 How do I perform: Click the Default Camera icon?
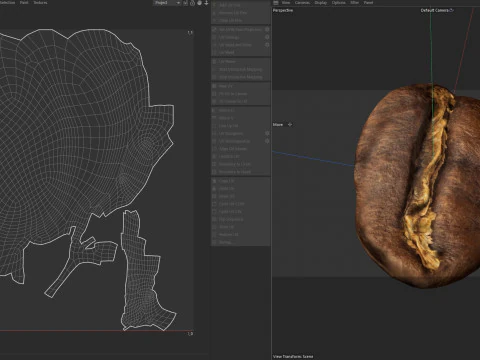point(452,10)
